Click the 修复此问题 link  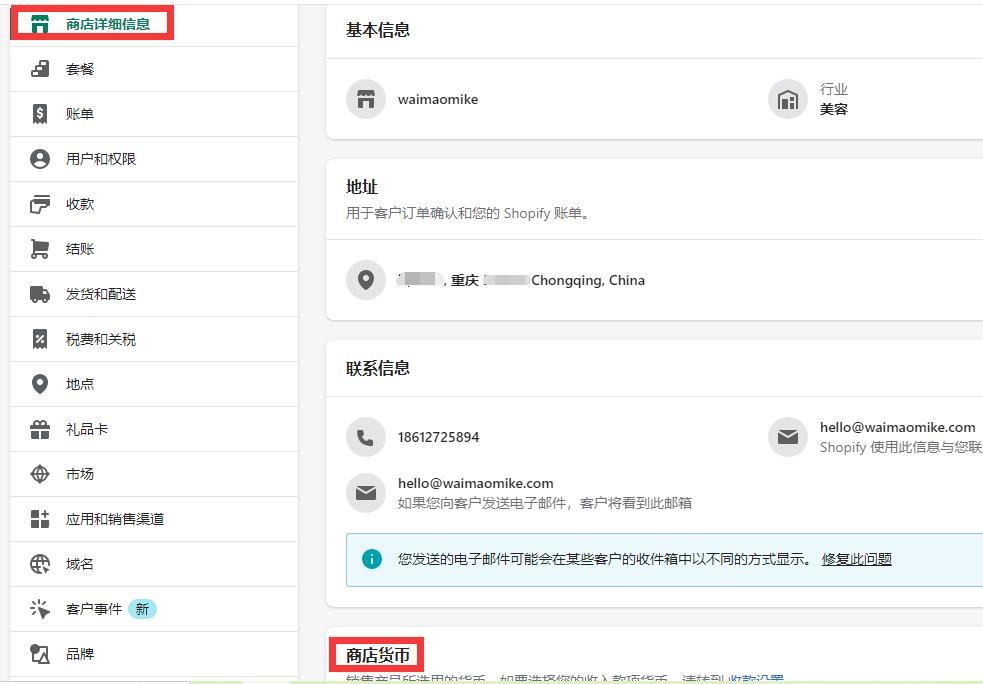tap(856, 559)
